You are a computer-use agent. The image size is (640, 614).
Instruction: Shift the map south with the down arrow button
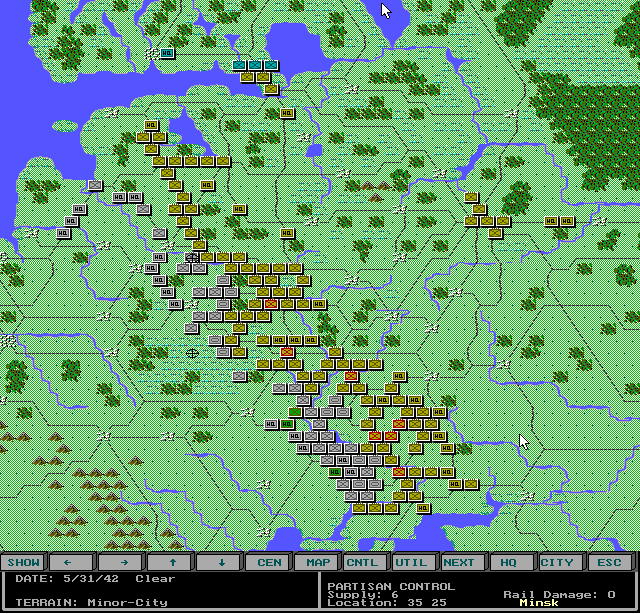[x=220, y=563]
